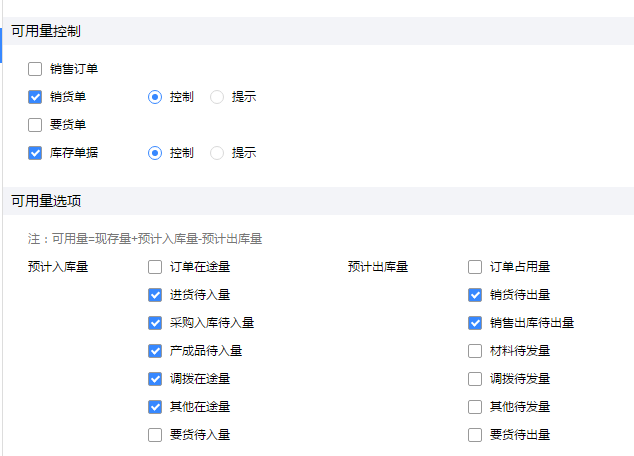634x456 pixels.
Task: Uncheck the 进货待入量 option
Action: [x=155, y=295]
